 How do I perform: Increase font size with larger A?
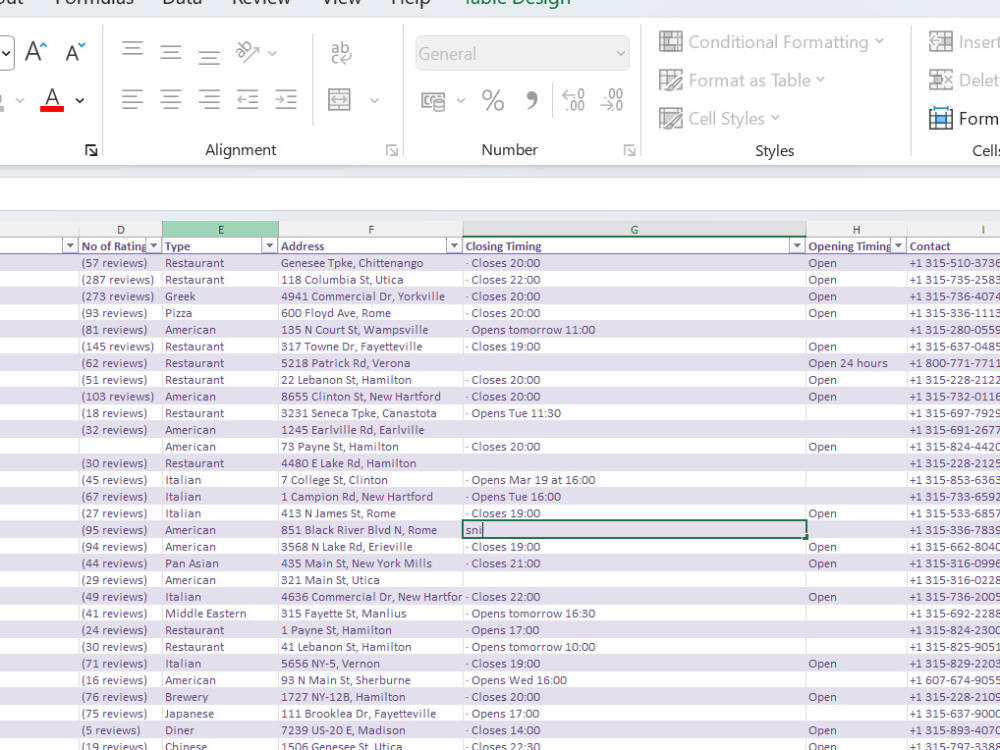(x=36, y=51)
